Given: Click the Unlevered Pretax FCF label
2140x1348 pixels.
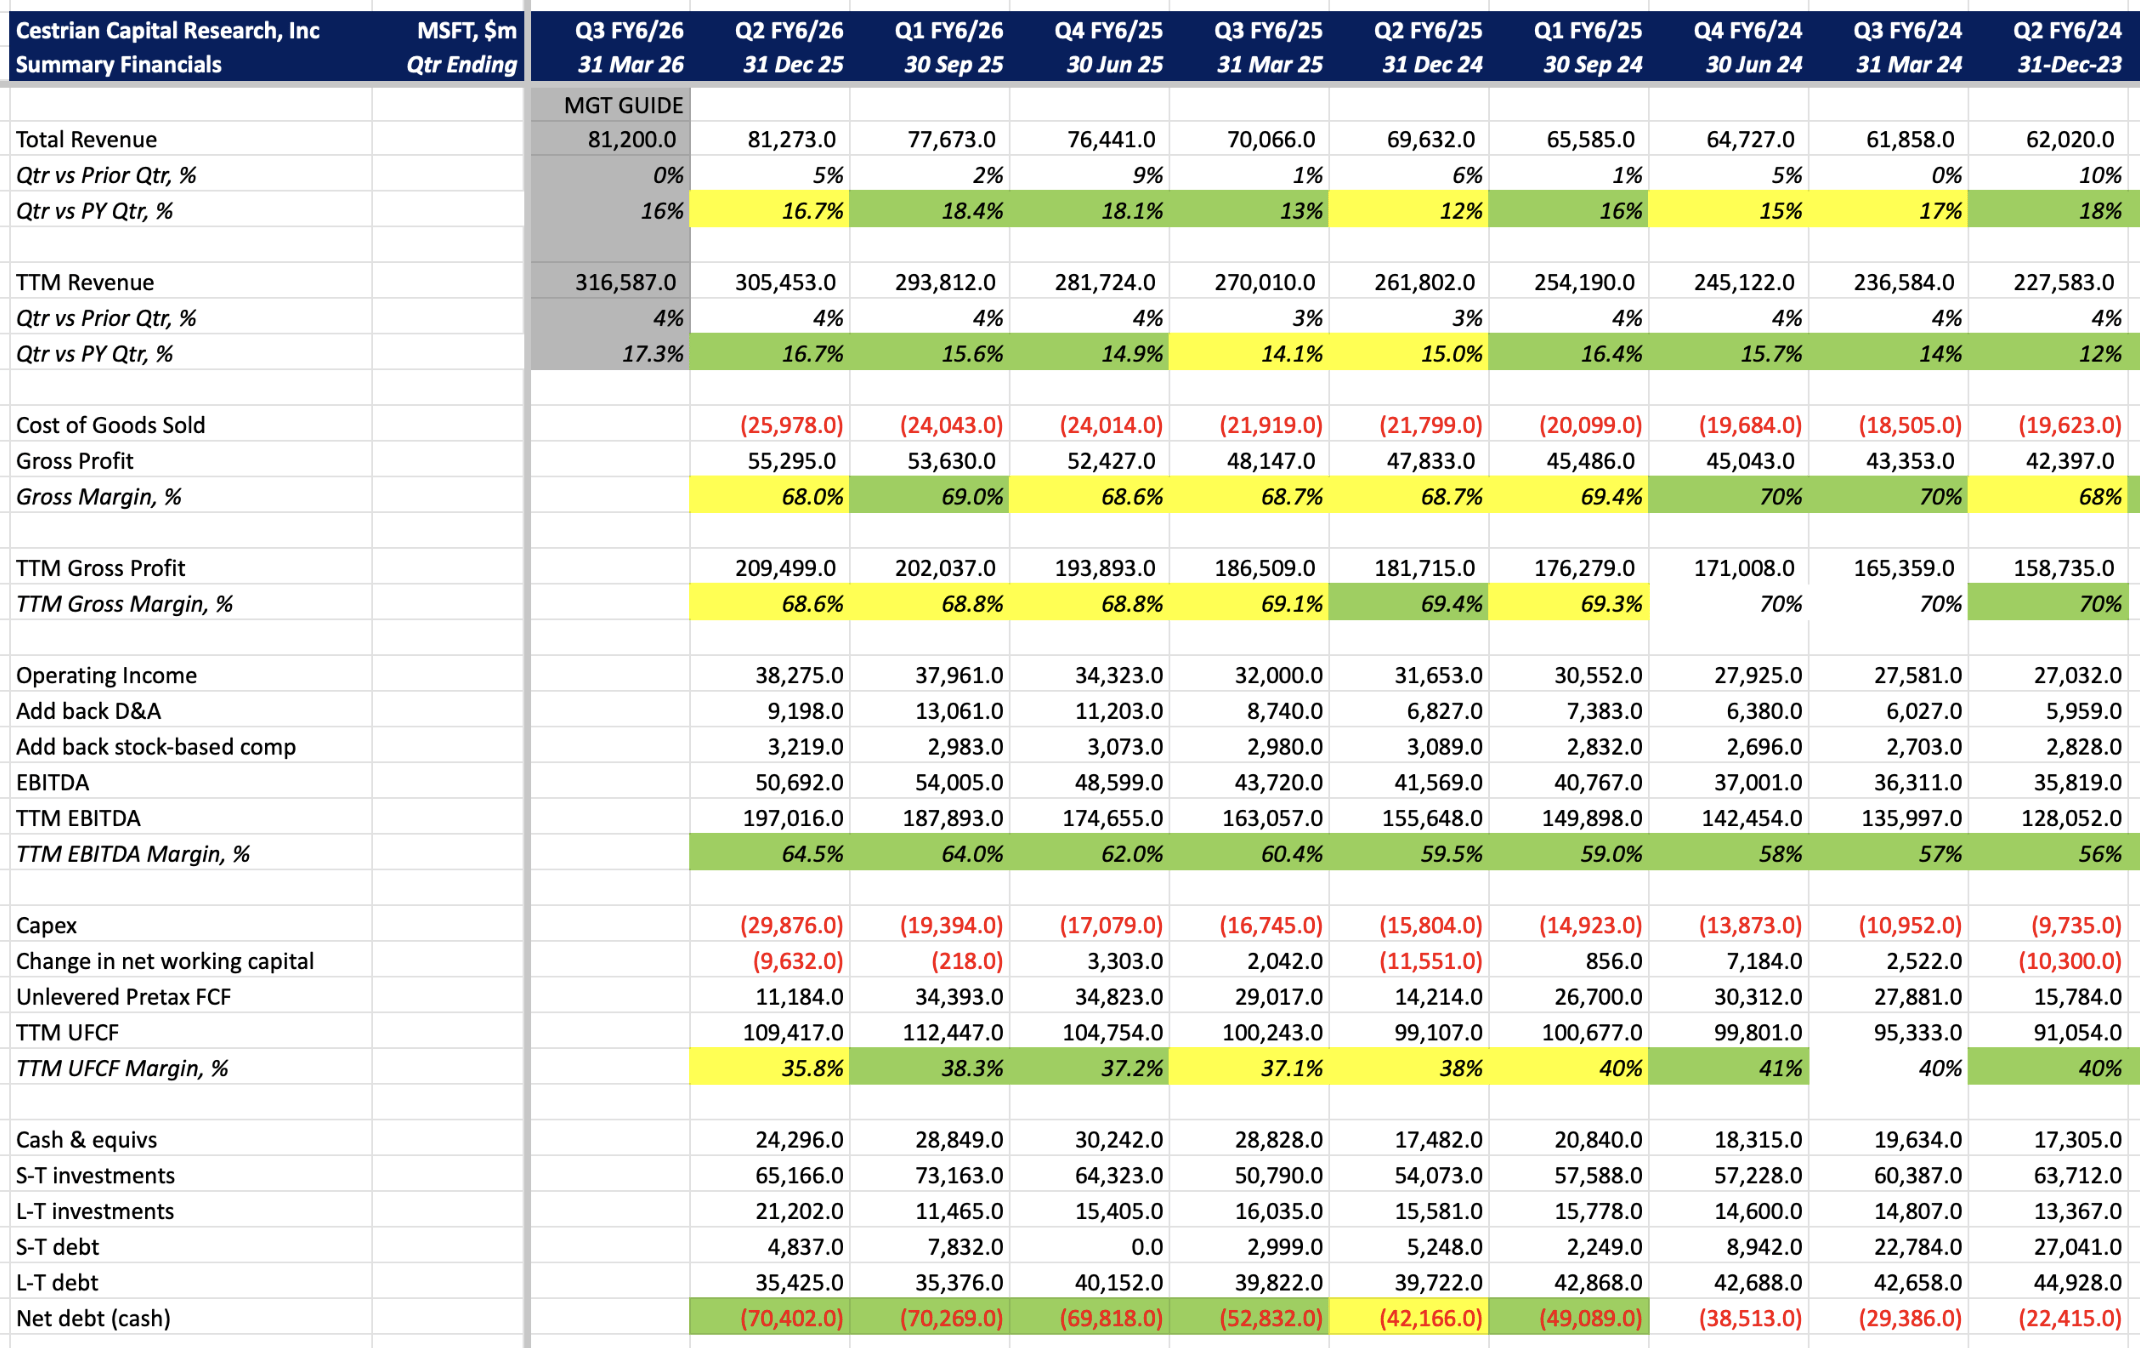Looking at the screenshot, I should coord(123,997).
